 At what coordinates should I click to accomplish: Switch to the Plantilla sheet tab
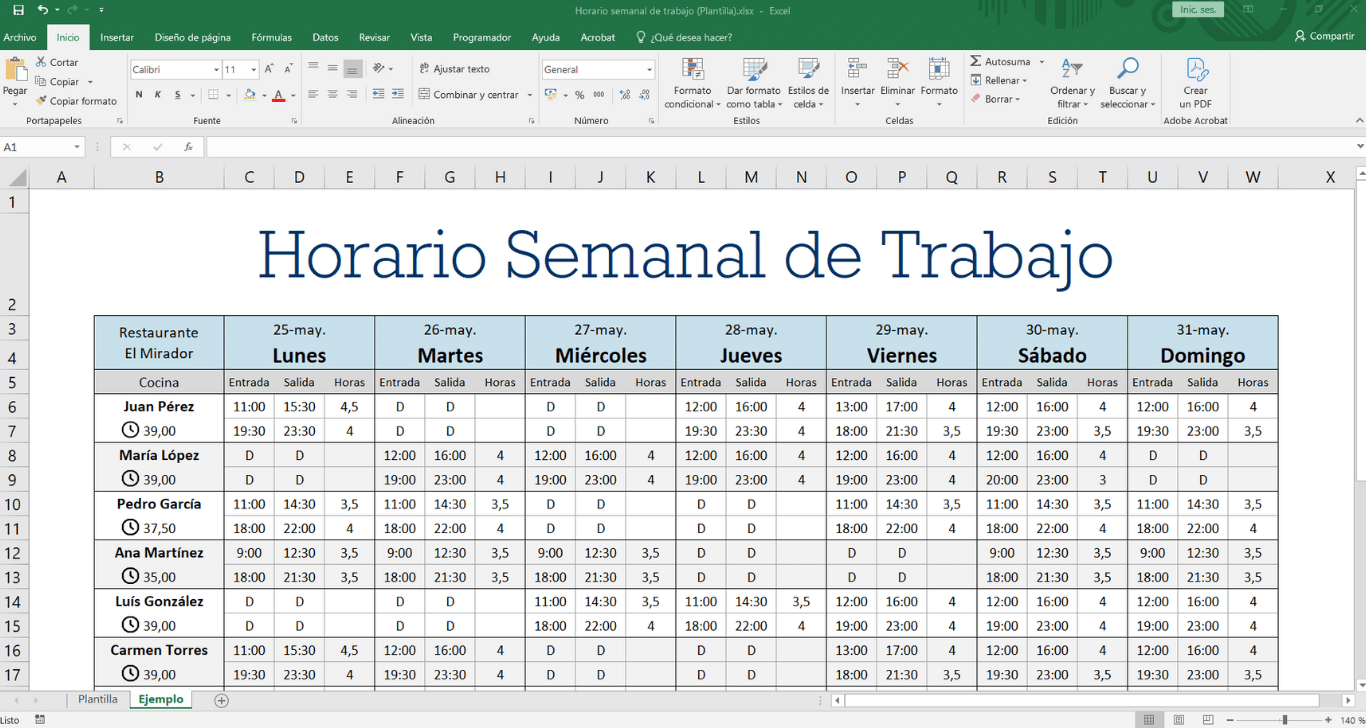(97, 699)
